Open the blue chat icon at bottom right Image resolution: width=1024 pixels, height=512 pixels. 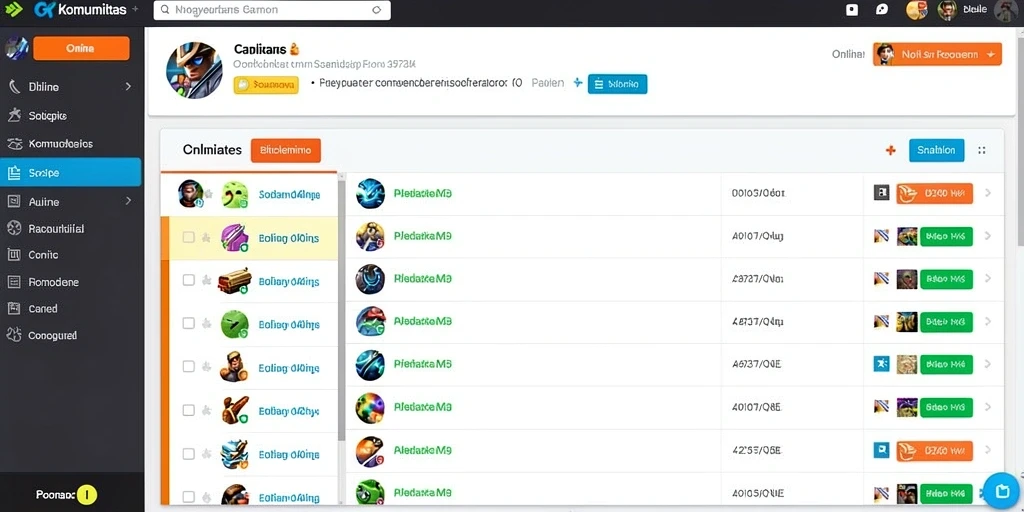pyautogui.click(x=1001, y=491)
